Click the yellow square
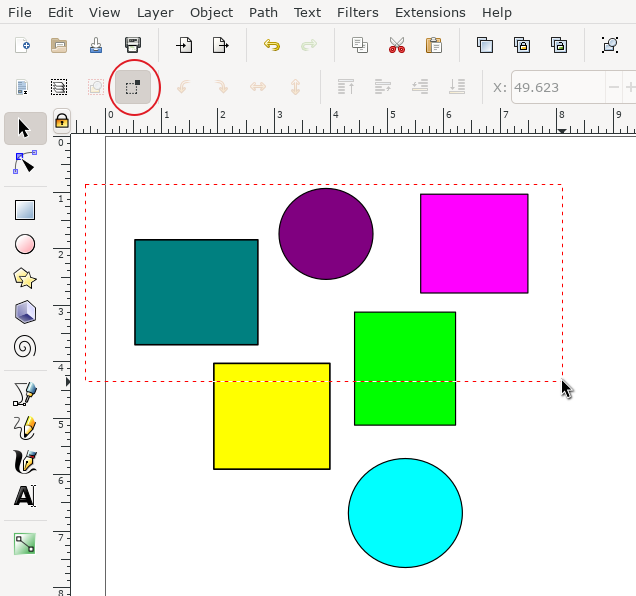 point(272,416)
